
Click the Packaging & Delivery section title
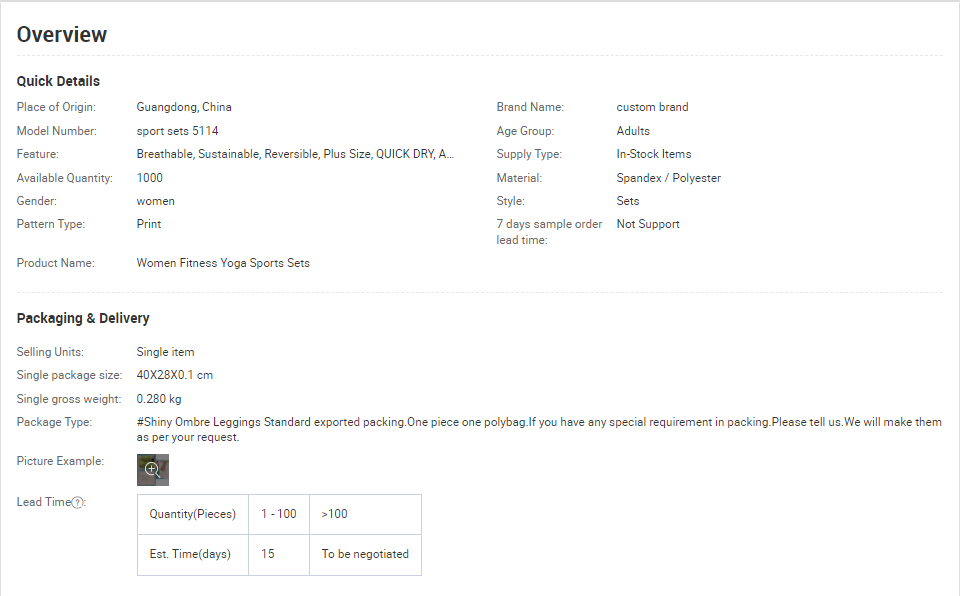83,319
